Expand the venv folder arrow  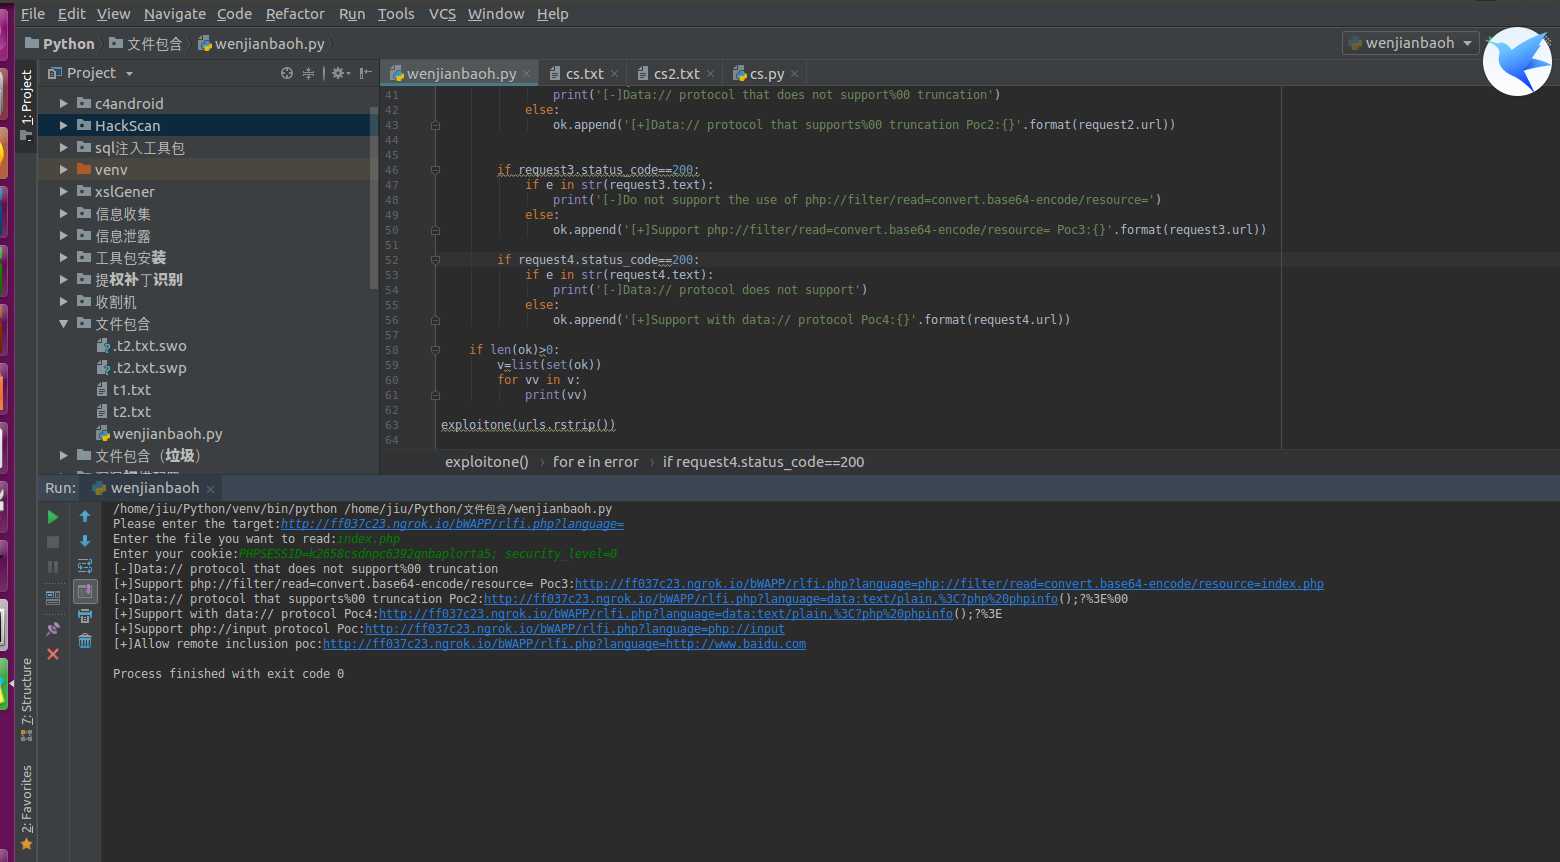pyautogui.click(x=63, y=169)
